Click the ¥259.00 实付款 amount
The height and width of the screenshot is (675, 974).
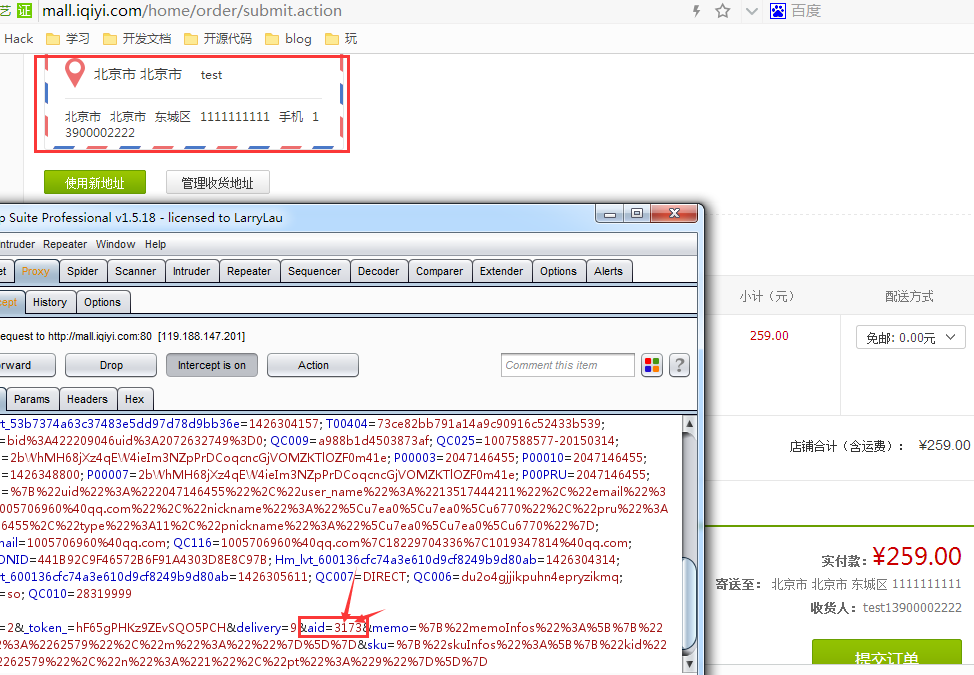coord(917,556)
